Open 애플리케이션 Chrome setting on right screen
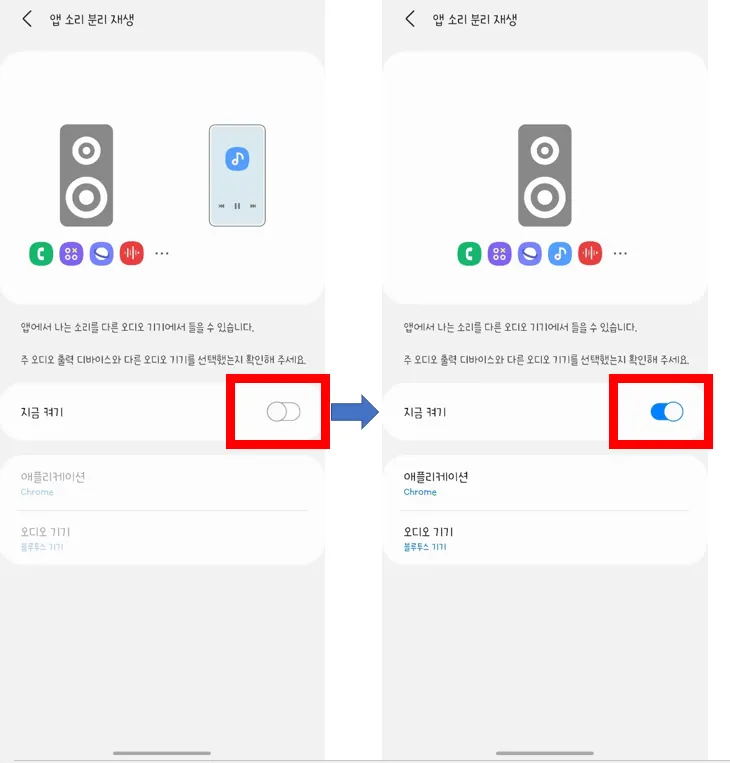The width and height of the screenshot is (730, 763). tap(545, 483)
